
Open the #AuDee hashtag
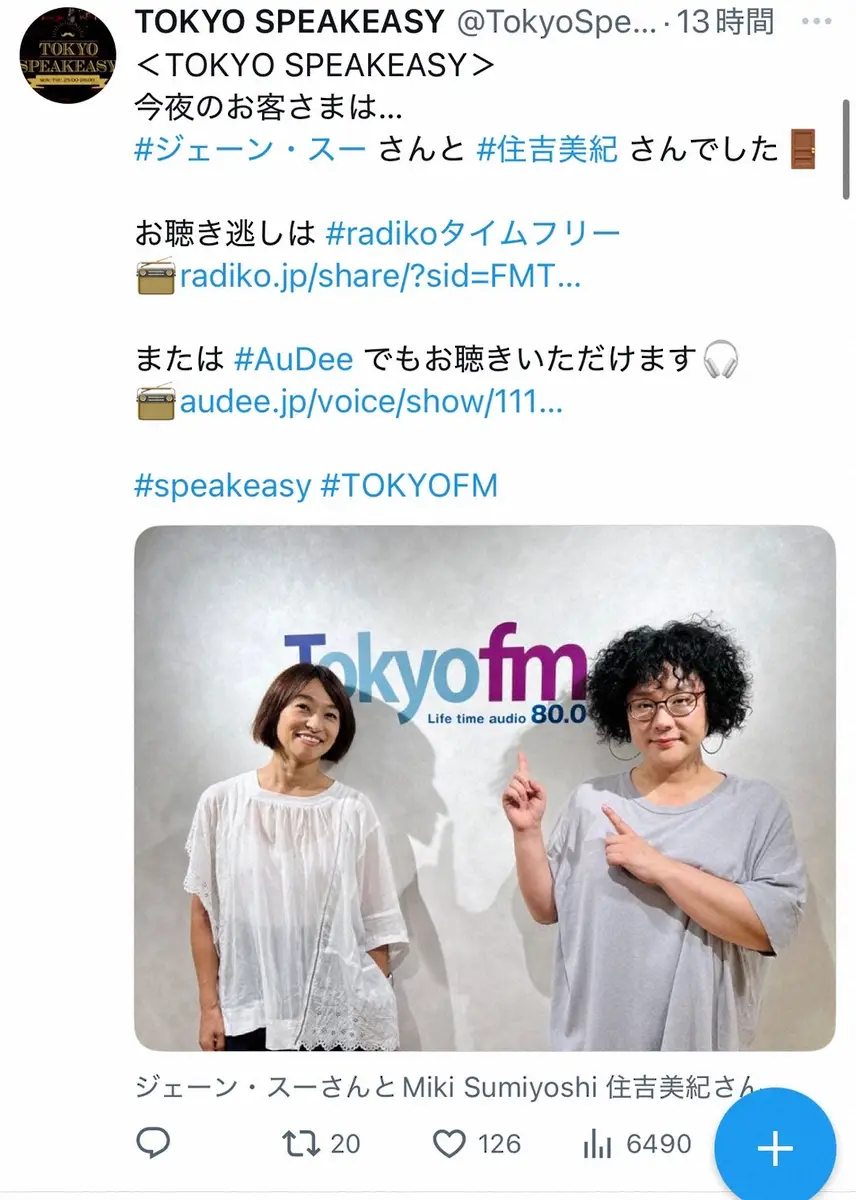tap(295, 358)
